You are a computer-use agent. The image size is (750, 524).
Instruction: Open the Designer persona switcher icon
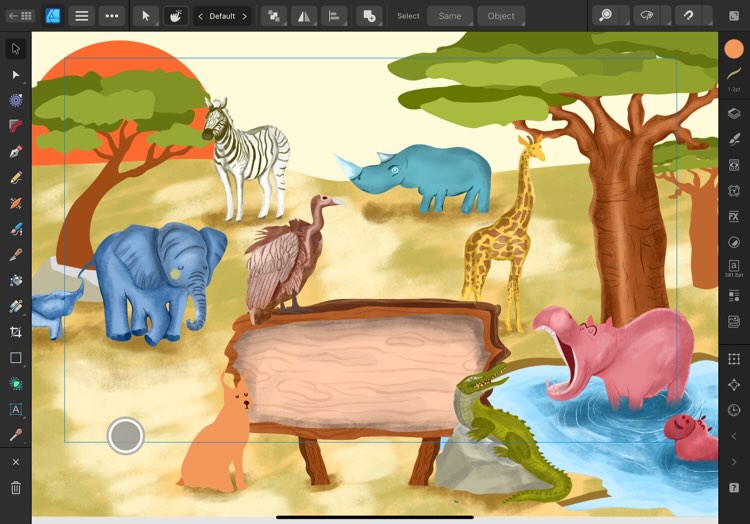[52, 16]
